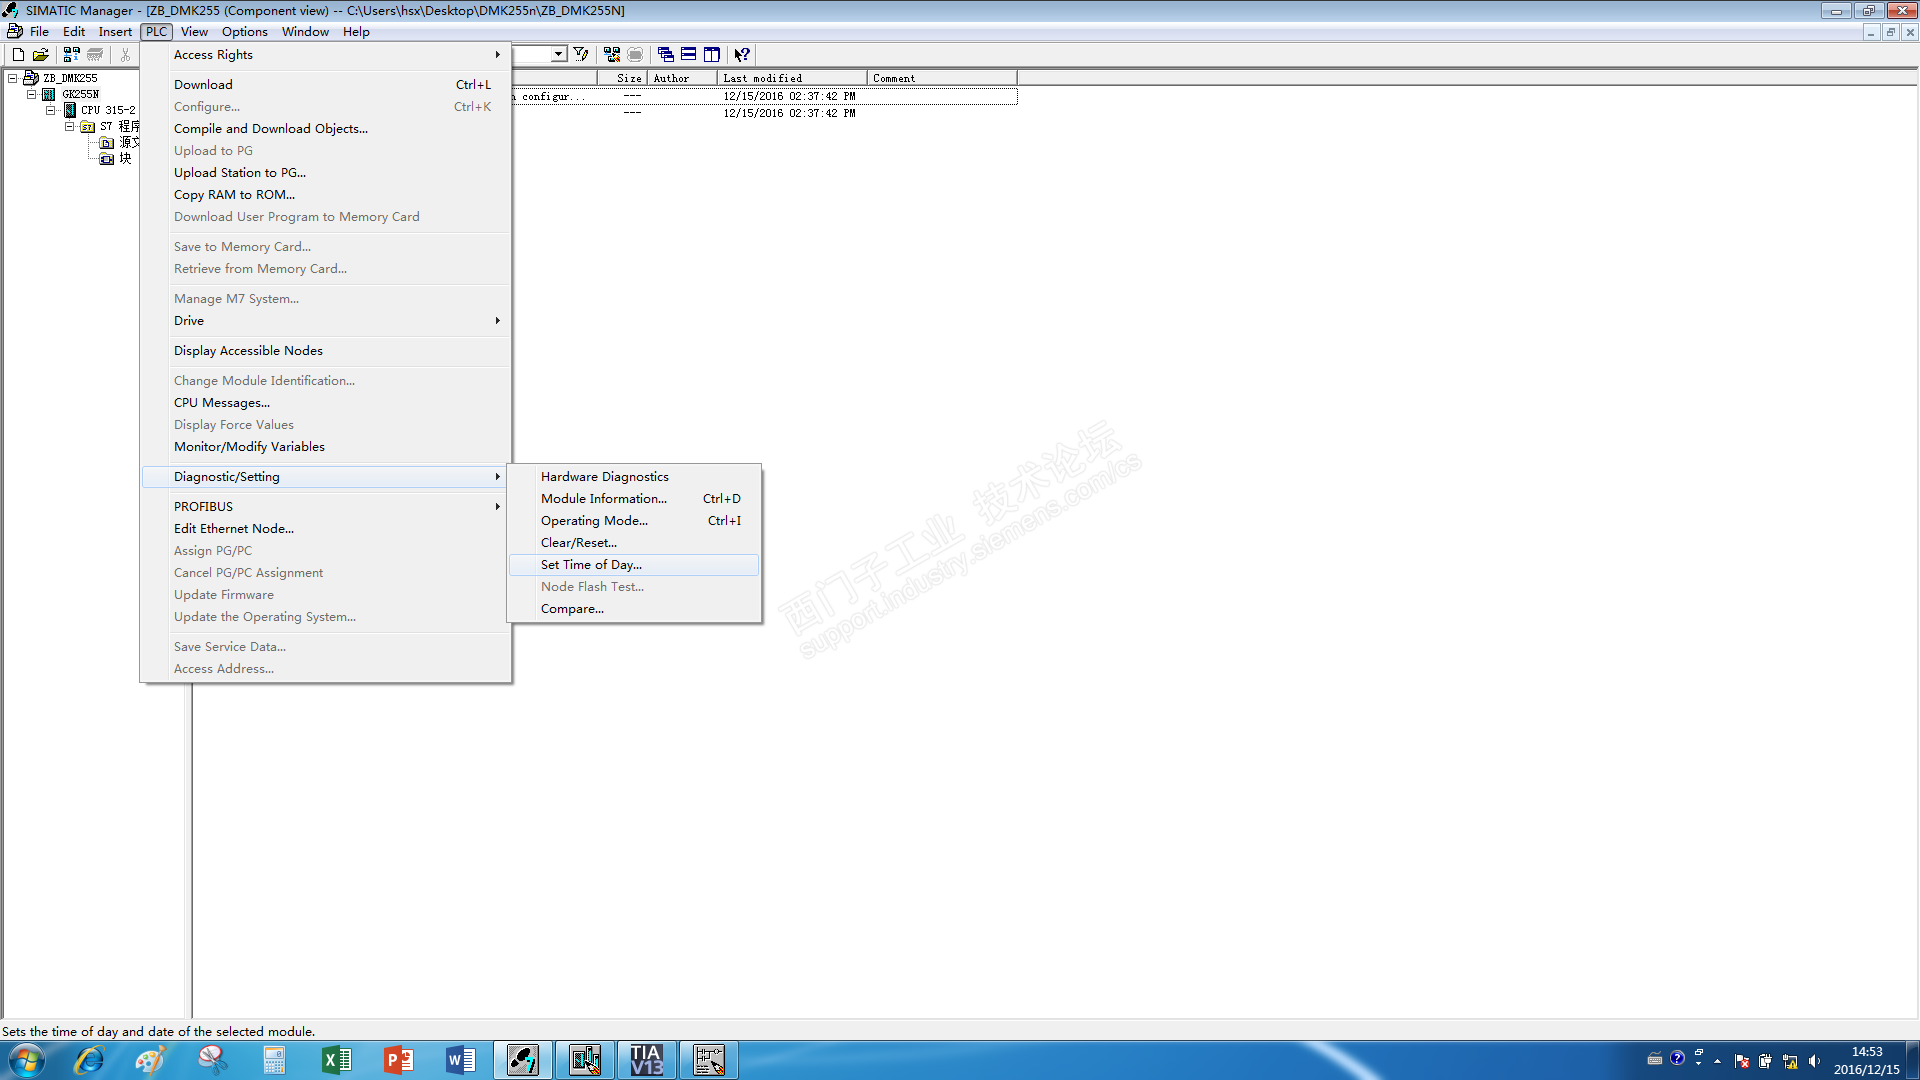The width and height of the screenshot is (1920, 1080).
Task: Choose Operating Mode from the submenu
Action: (x=594, y=521)
